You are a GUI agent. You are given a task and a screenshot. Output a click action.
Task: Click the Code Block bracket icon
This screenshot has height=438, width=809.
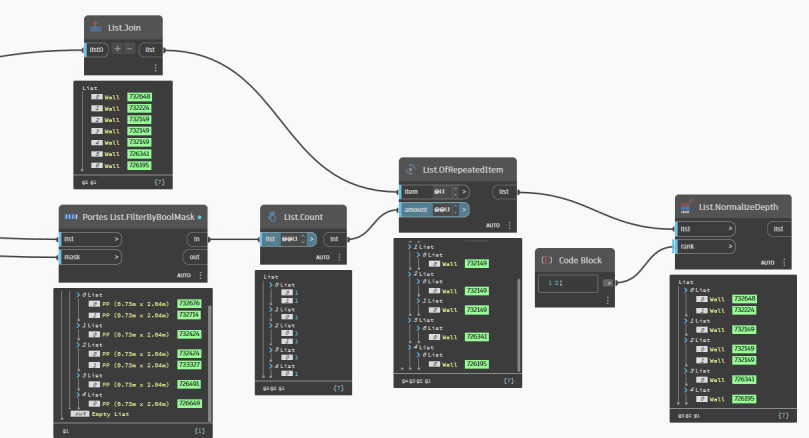click(x=547, y=259)
